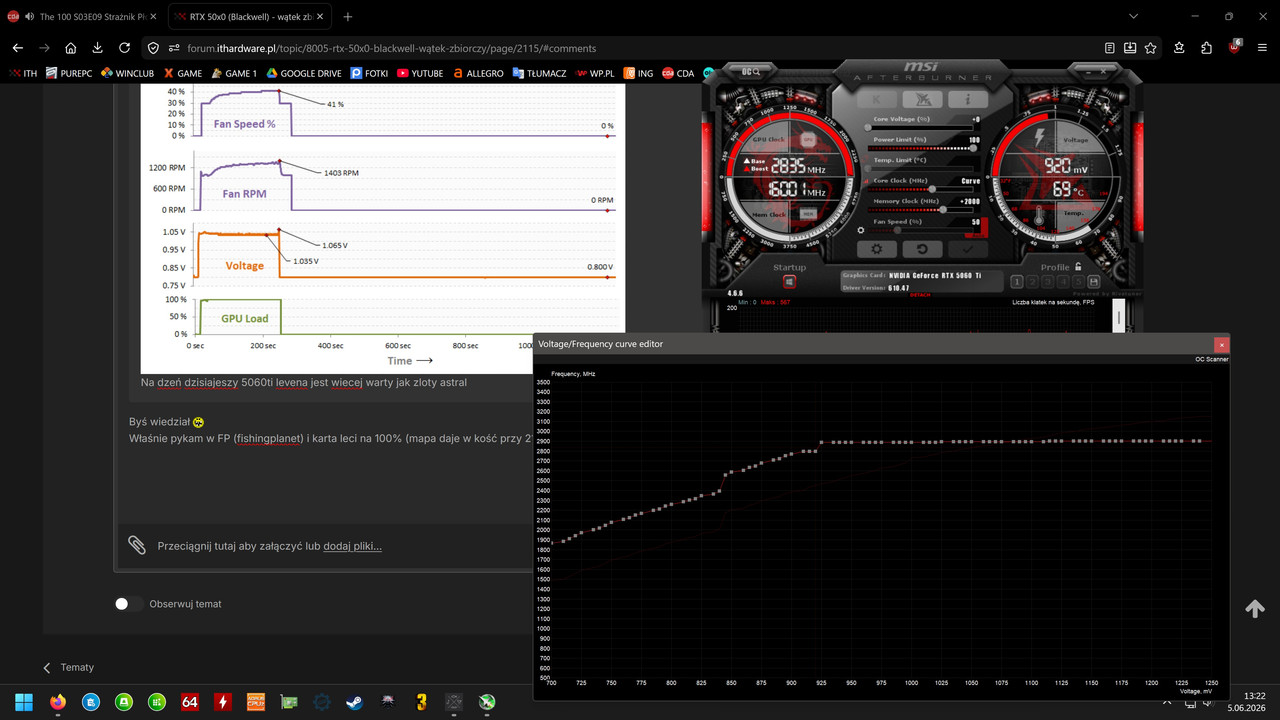This screenshot has width=1280, height=720.
Task: Go back to Tematy chevron
Action: pyautogui.click(x=47, y=667)
